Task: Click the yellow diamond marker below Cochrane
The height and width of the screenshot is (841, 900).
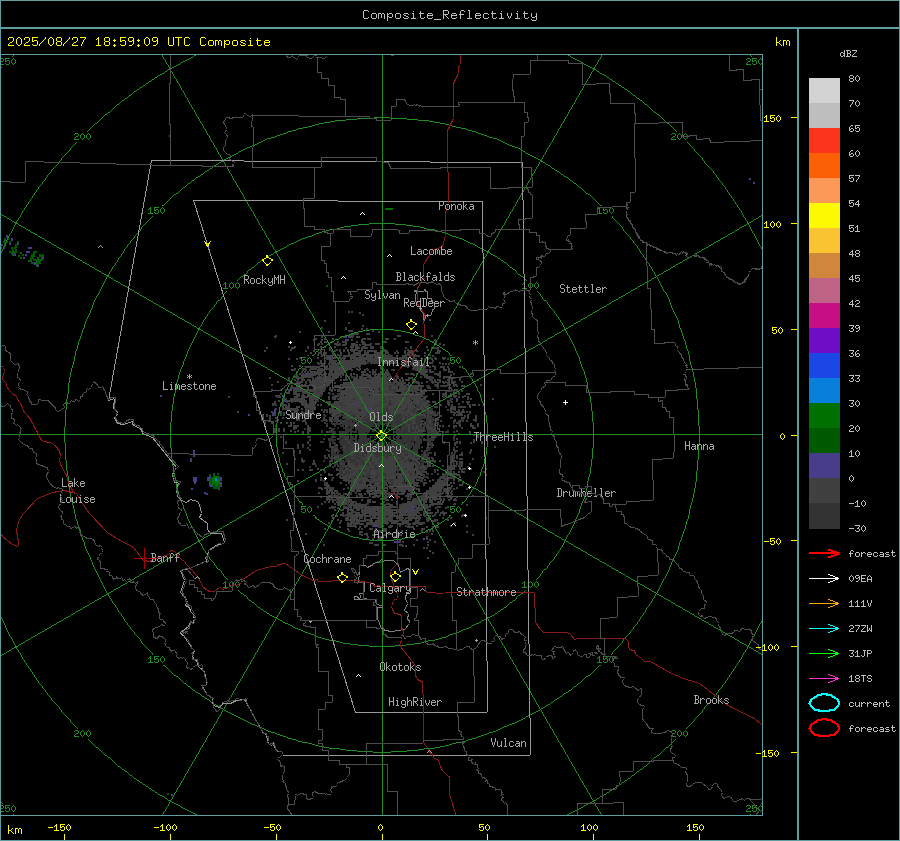Action: pyautogui.click(x=342, y=577)
